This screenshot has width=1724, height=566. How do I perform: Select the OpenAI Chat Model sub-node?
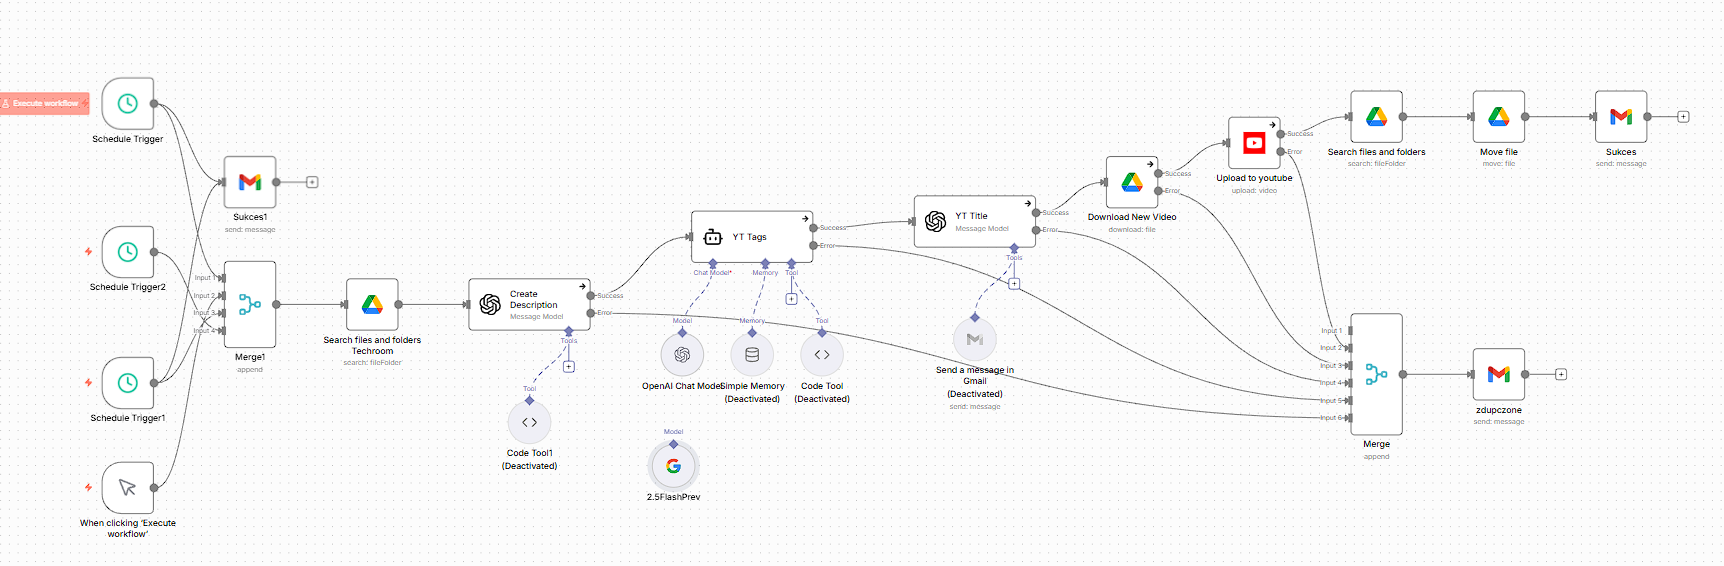click(682, 355)
